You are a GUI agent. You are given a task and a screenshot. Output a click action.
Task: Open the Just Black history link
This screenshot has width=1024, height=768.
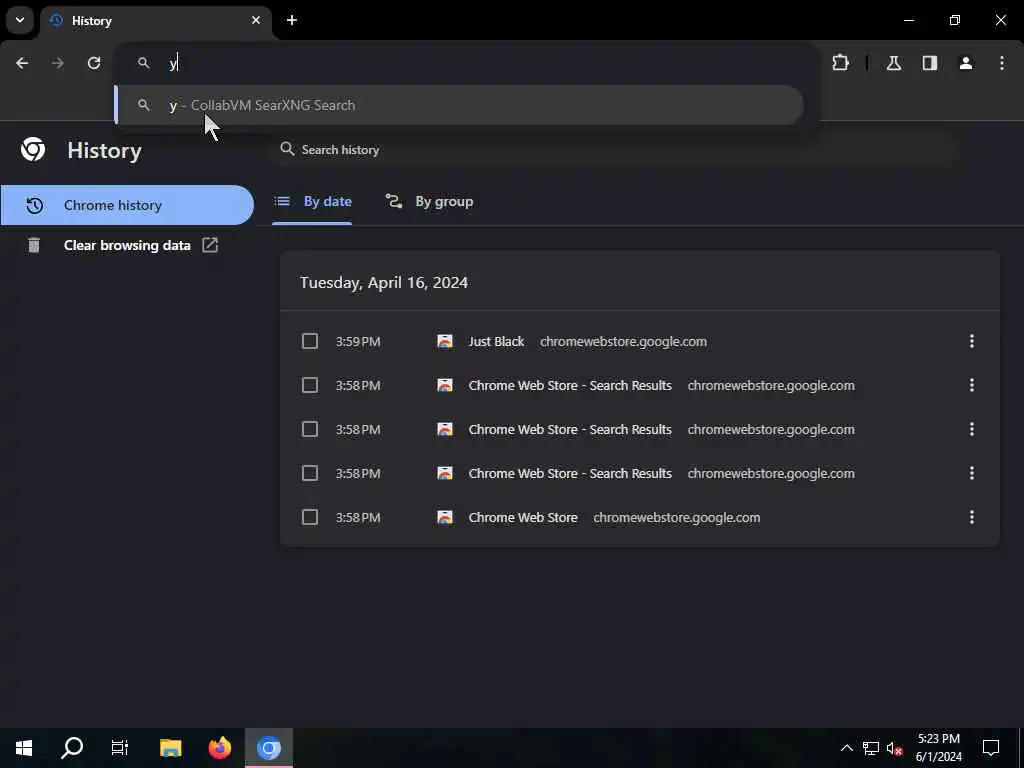pyautogui.click(x=496, y=342)
